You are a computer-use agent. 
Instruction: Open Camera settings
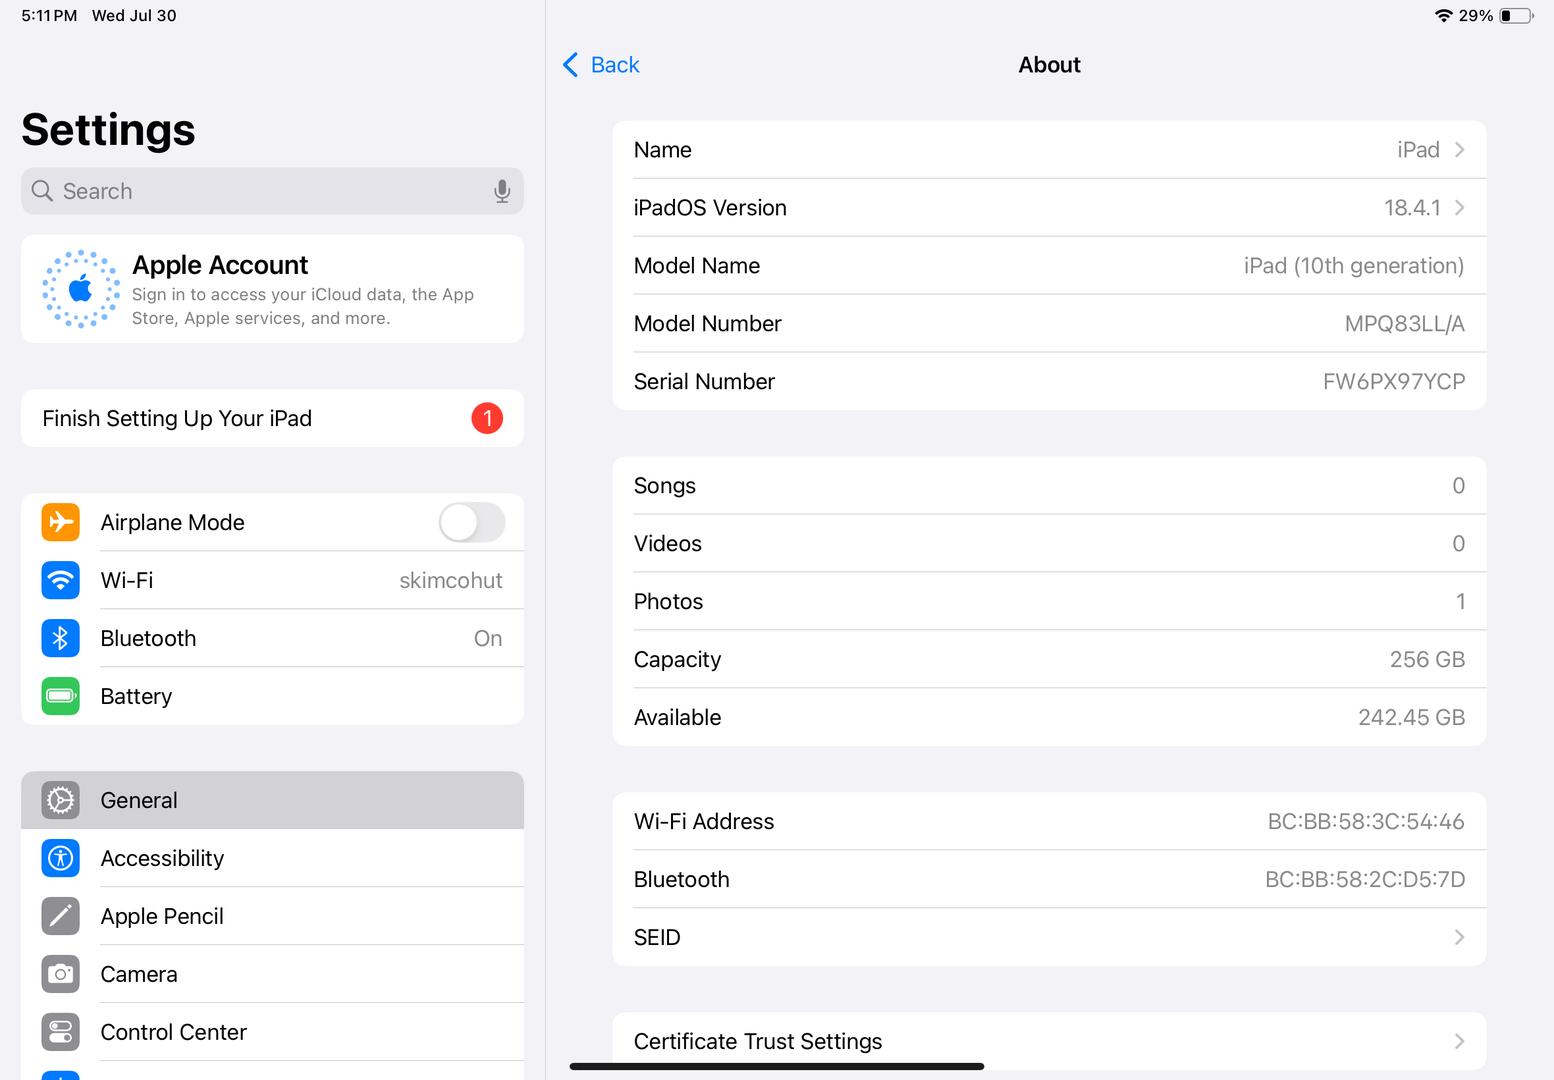272,974
